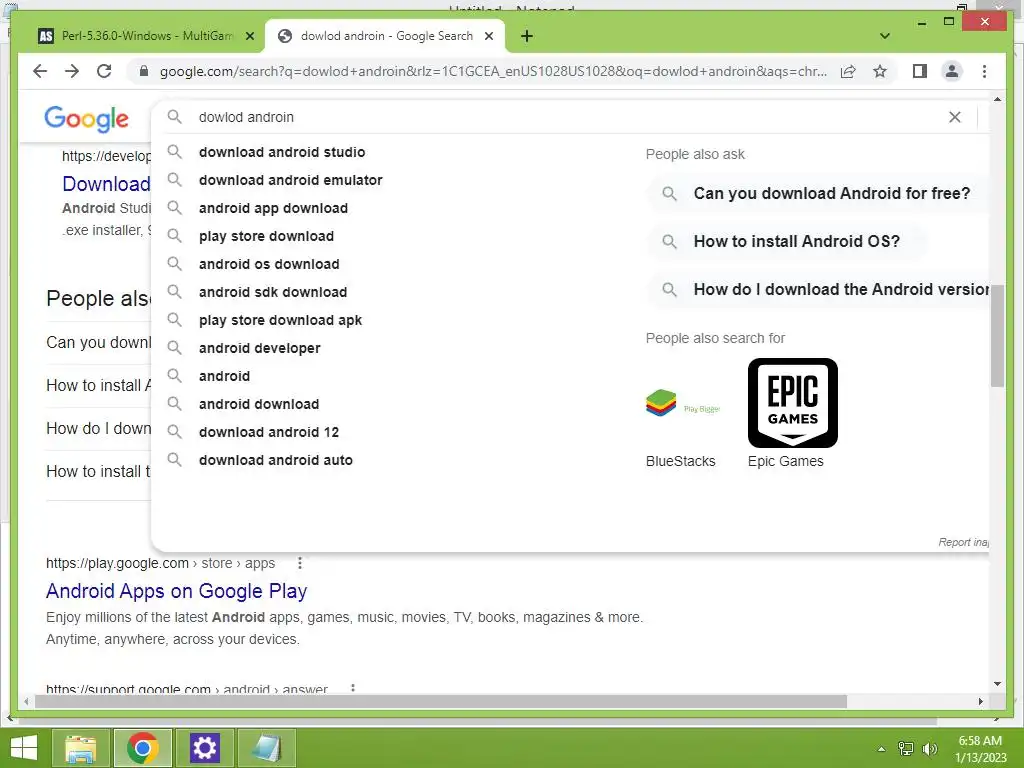Open the Epic Games logo thumbnail
Viewport: 1024px width, 768px height.
[x=793, y=403]
